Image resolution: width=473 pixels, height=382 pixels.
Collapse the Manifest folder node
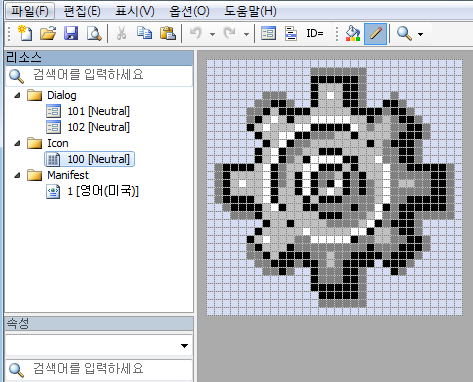coord(17,175)
